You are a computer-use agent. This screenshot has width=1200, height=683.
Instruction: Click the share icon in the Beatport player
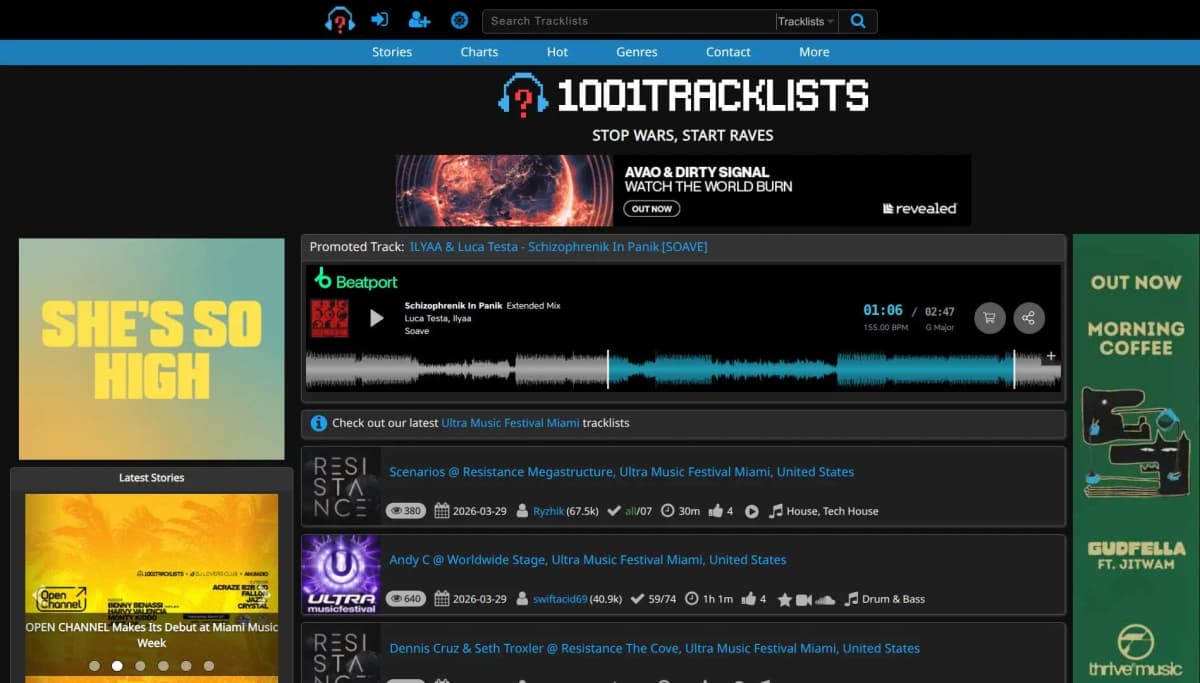1029,318
